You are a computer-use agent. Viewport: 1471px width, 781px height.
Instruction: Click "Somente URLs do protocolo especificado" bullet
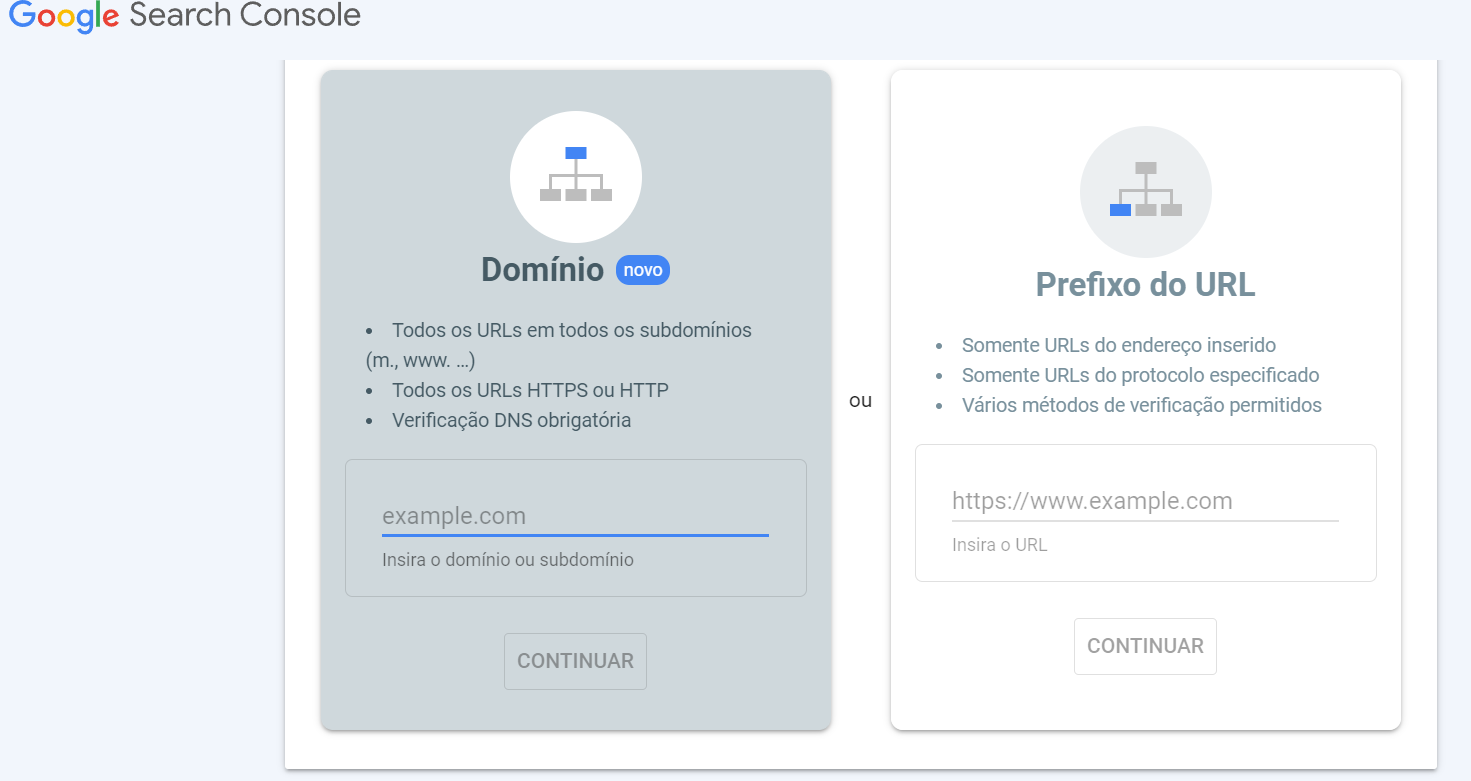tap(1141, 375)
